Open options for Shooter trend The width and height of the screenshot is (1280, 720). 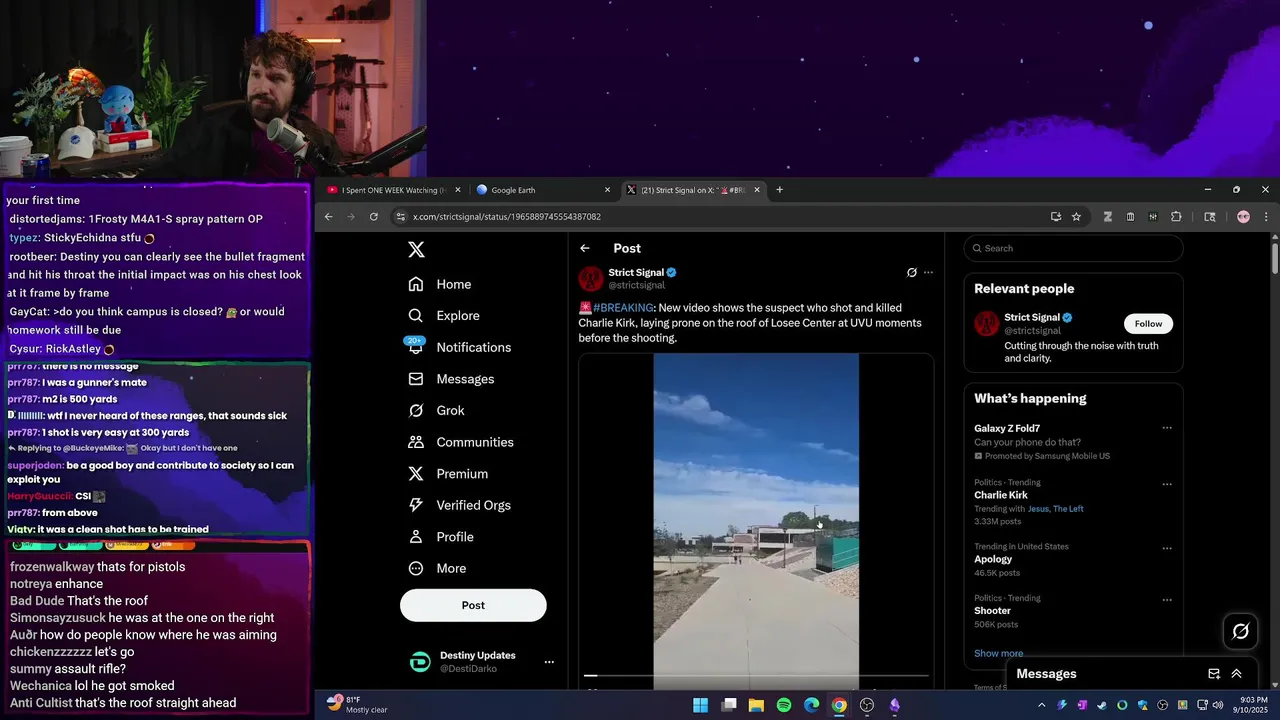coord(1167,600)
